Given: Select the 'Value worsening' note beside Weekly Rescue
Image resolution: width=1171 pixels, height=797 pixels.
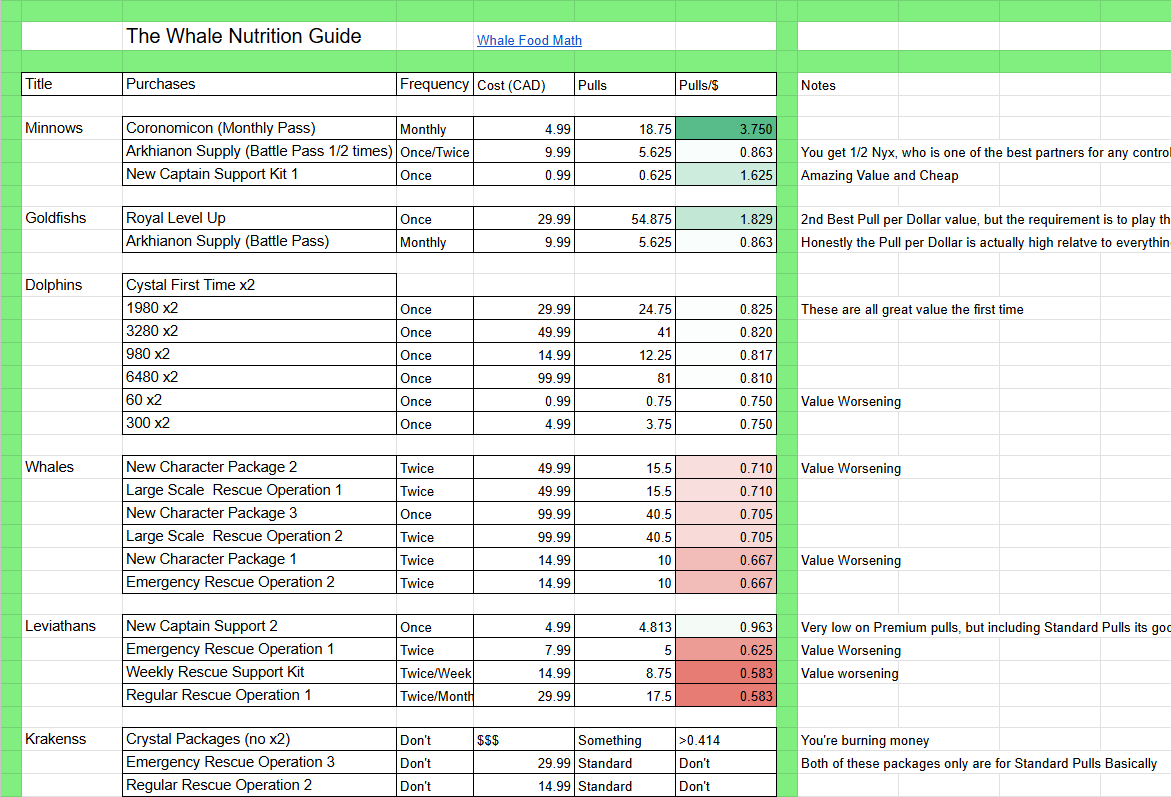Looking at the screenshot, I should pyautogui.click(x=849, y=673).
